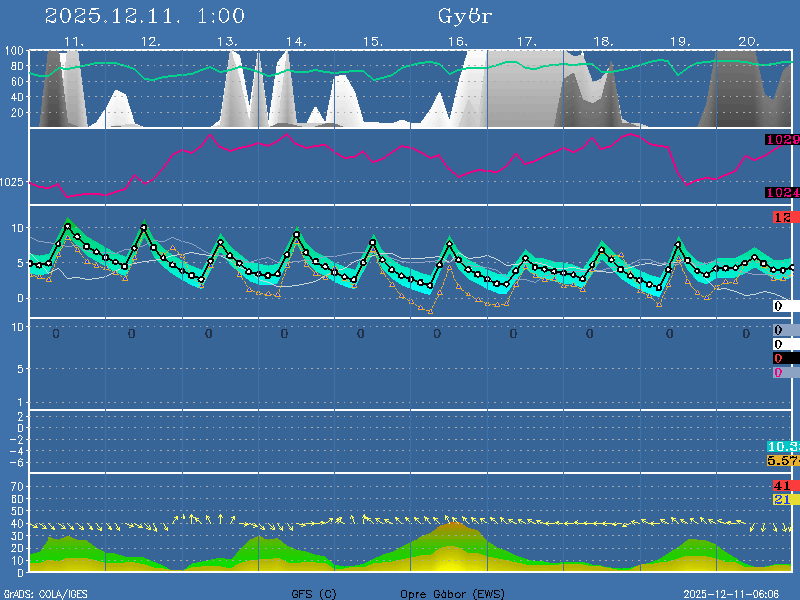
Task: Select day 14 on the date axis
Action: 295,41
